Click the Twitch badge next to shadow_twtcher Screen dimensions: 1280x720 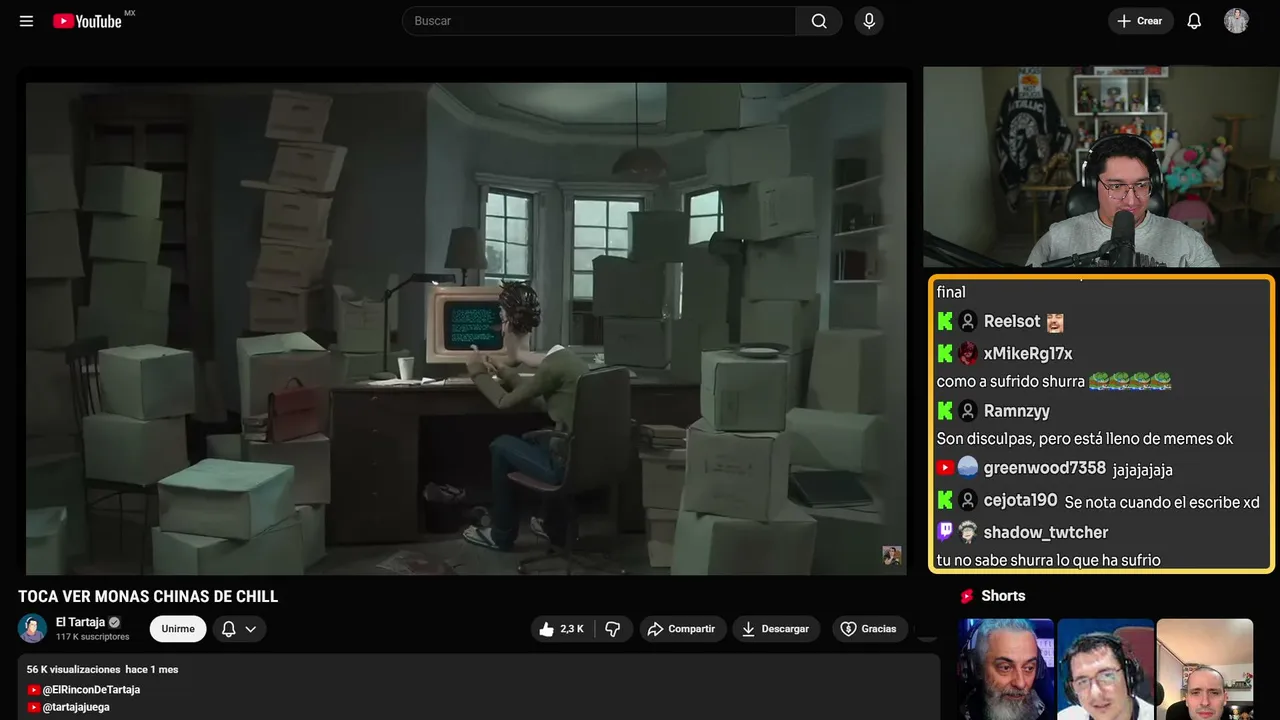pyautogui.click(x=945, y=532)
